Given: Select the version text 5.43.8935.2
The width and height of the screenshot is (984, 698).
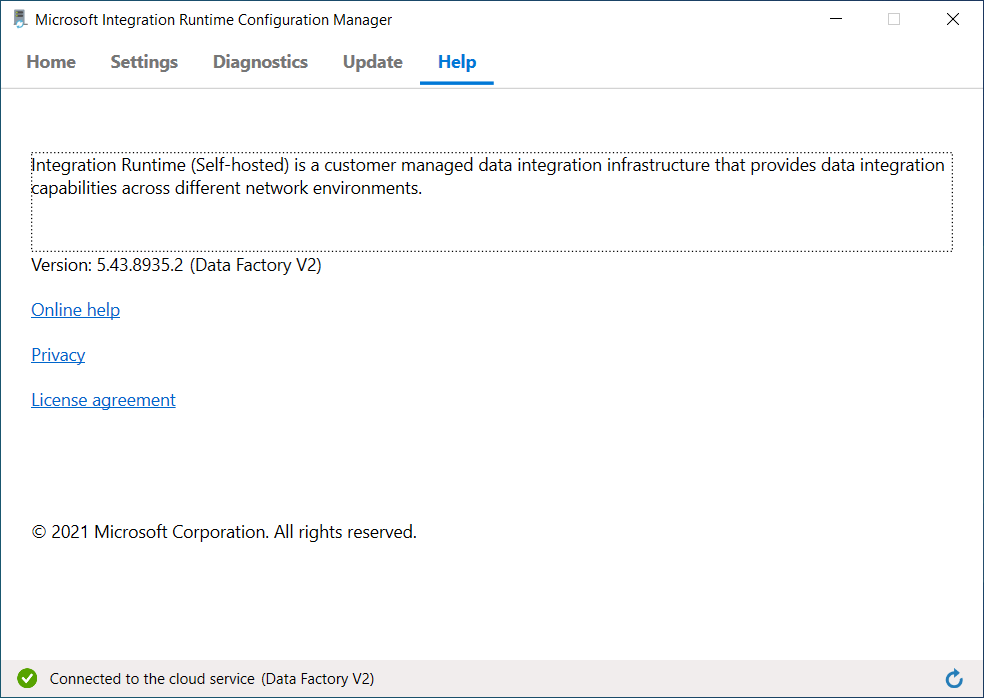Looking at the screenshot, I should pyautogui.click(x=140, y=265).
